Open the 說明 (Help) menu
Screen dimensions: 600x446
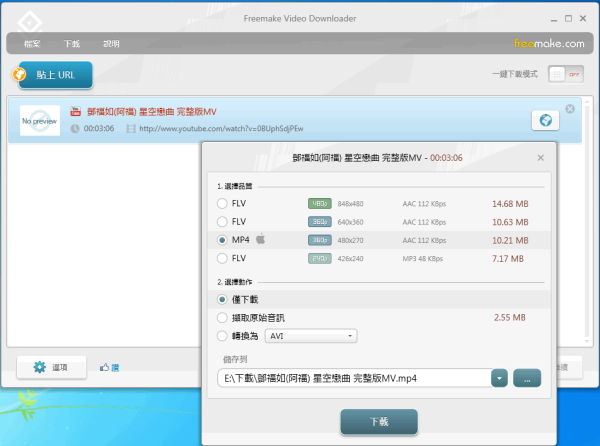point(111,44)
